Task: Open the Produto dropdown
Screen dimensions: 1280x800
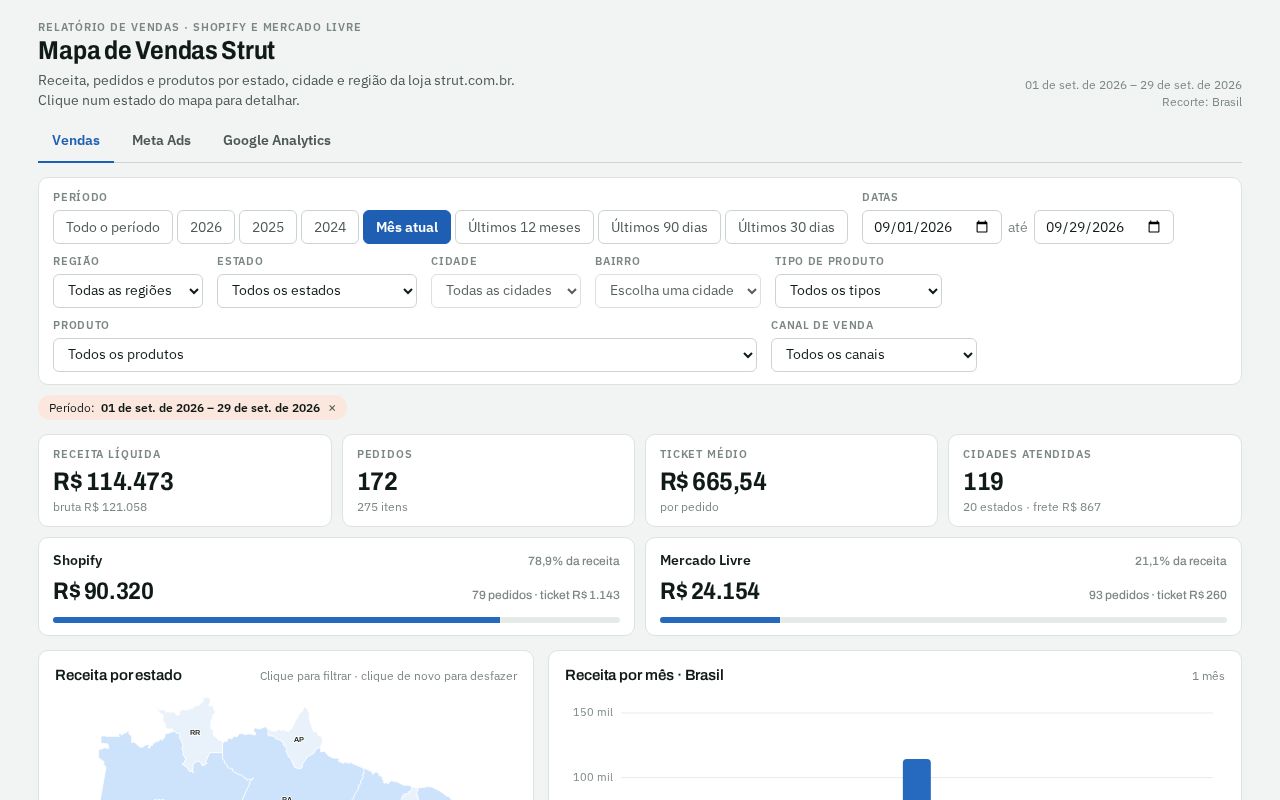Action: [405, 355]
